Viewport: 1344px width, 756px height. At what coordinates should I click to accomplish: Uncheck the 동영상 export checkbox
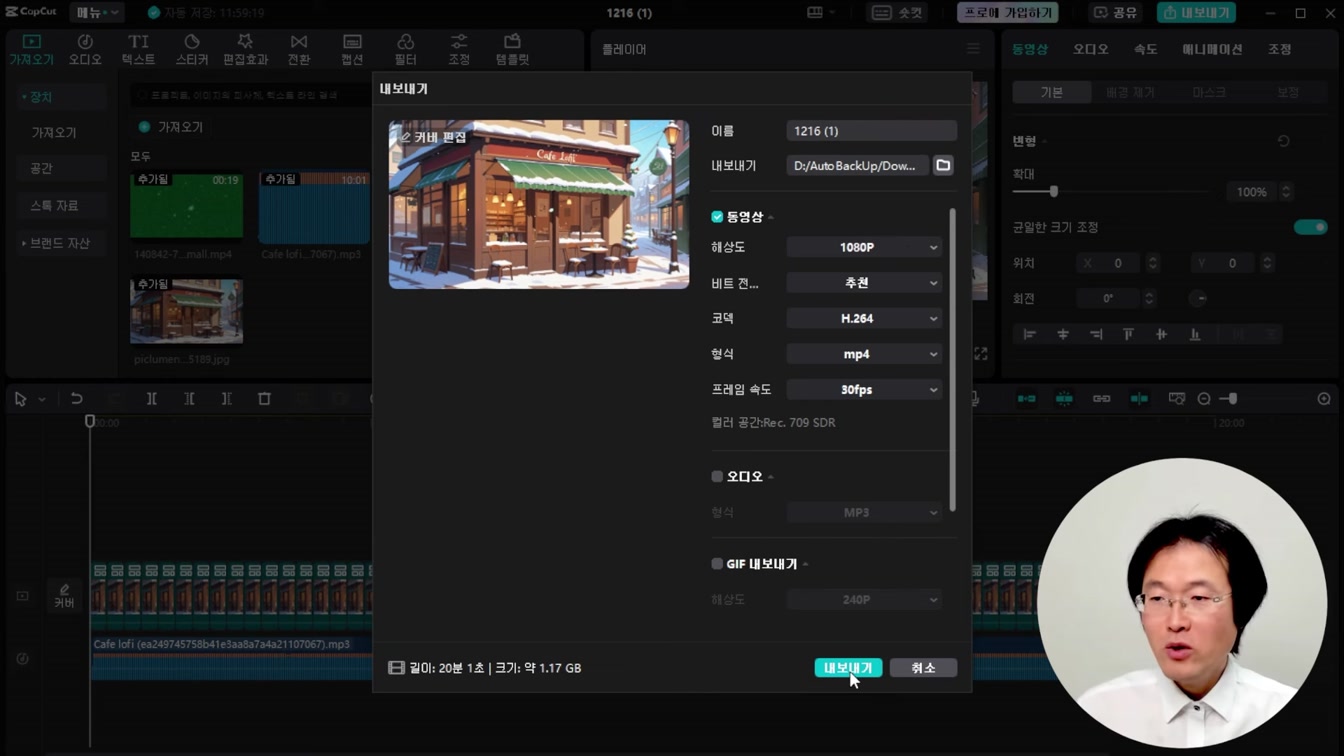[717, 216]
